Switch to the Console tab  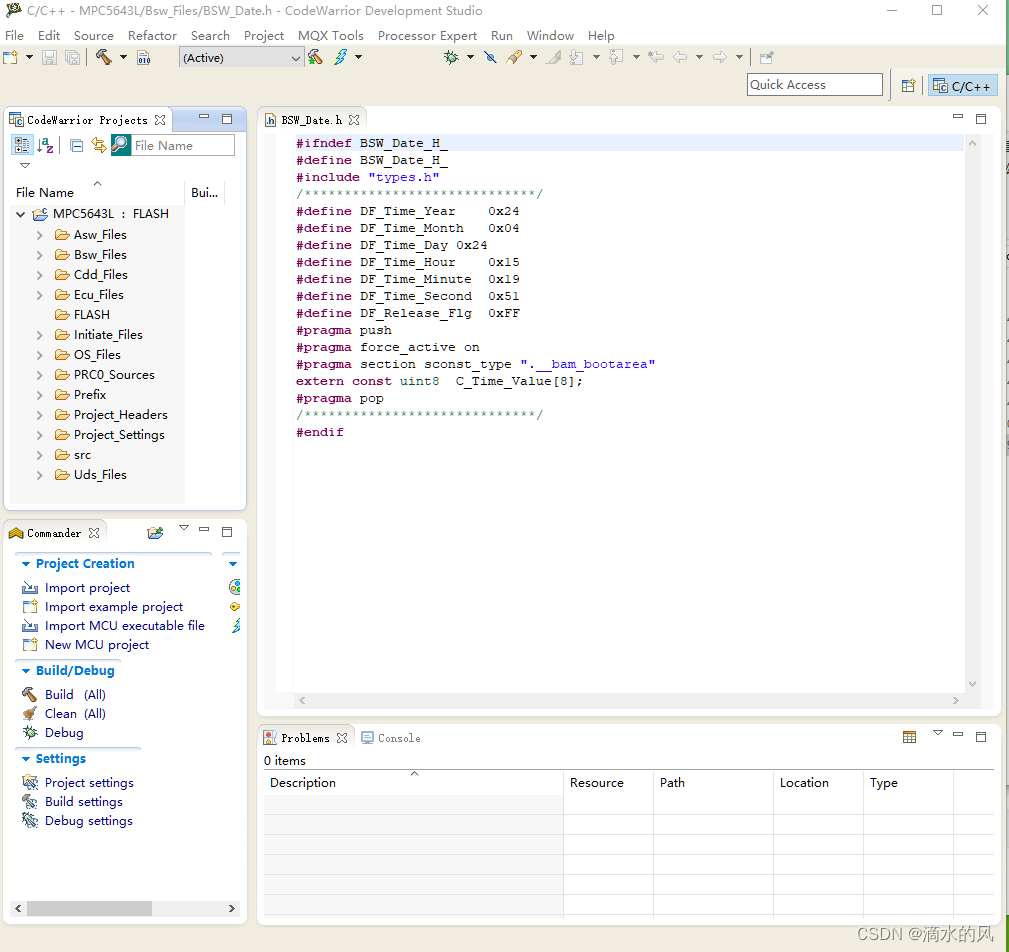[x=391, y=738]
